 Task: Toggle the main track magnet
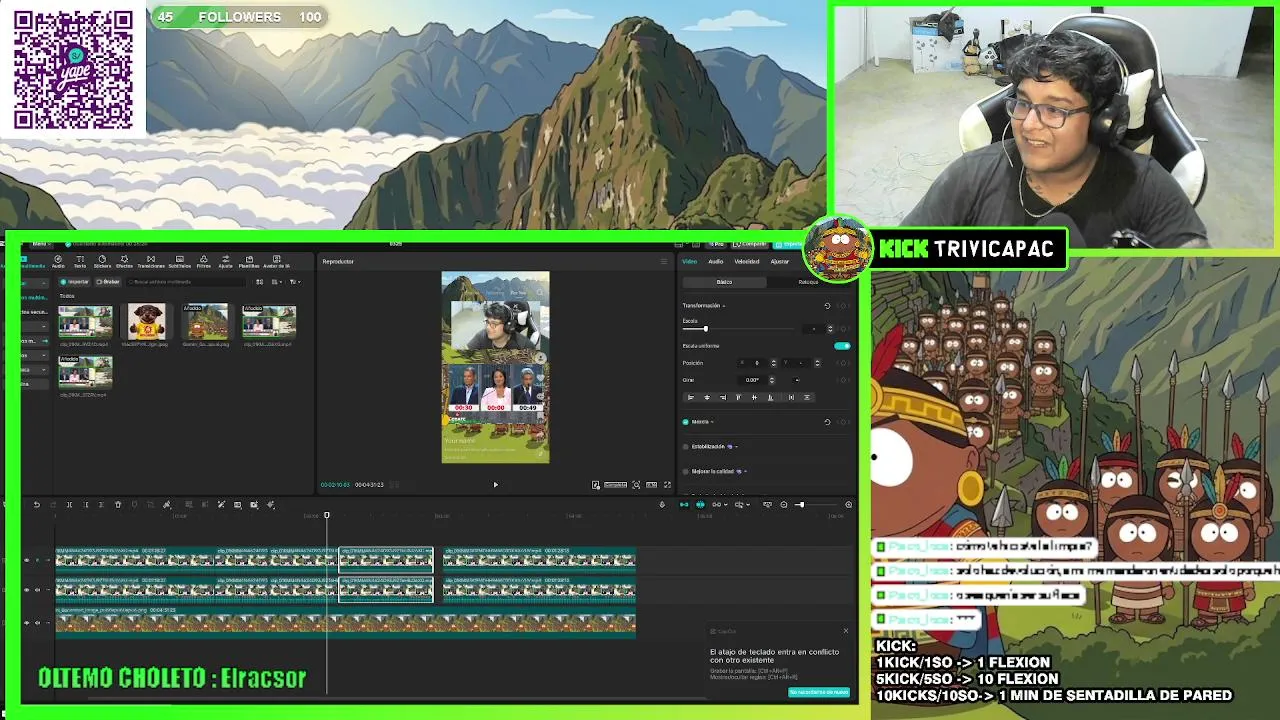(x=684, y=505)
